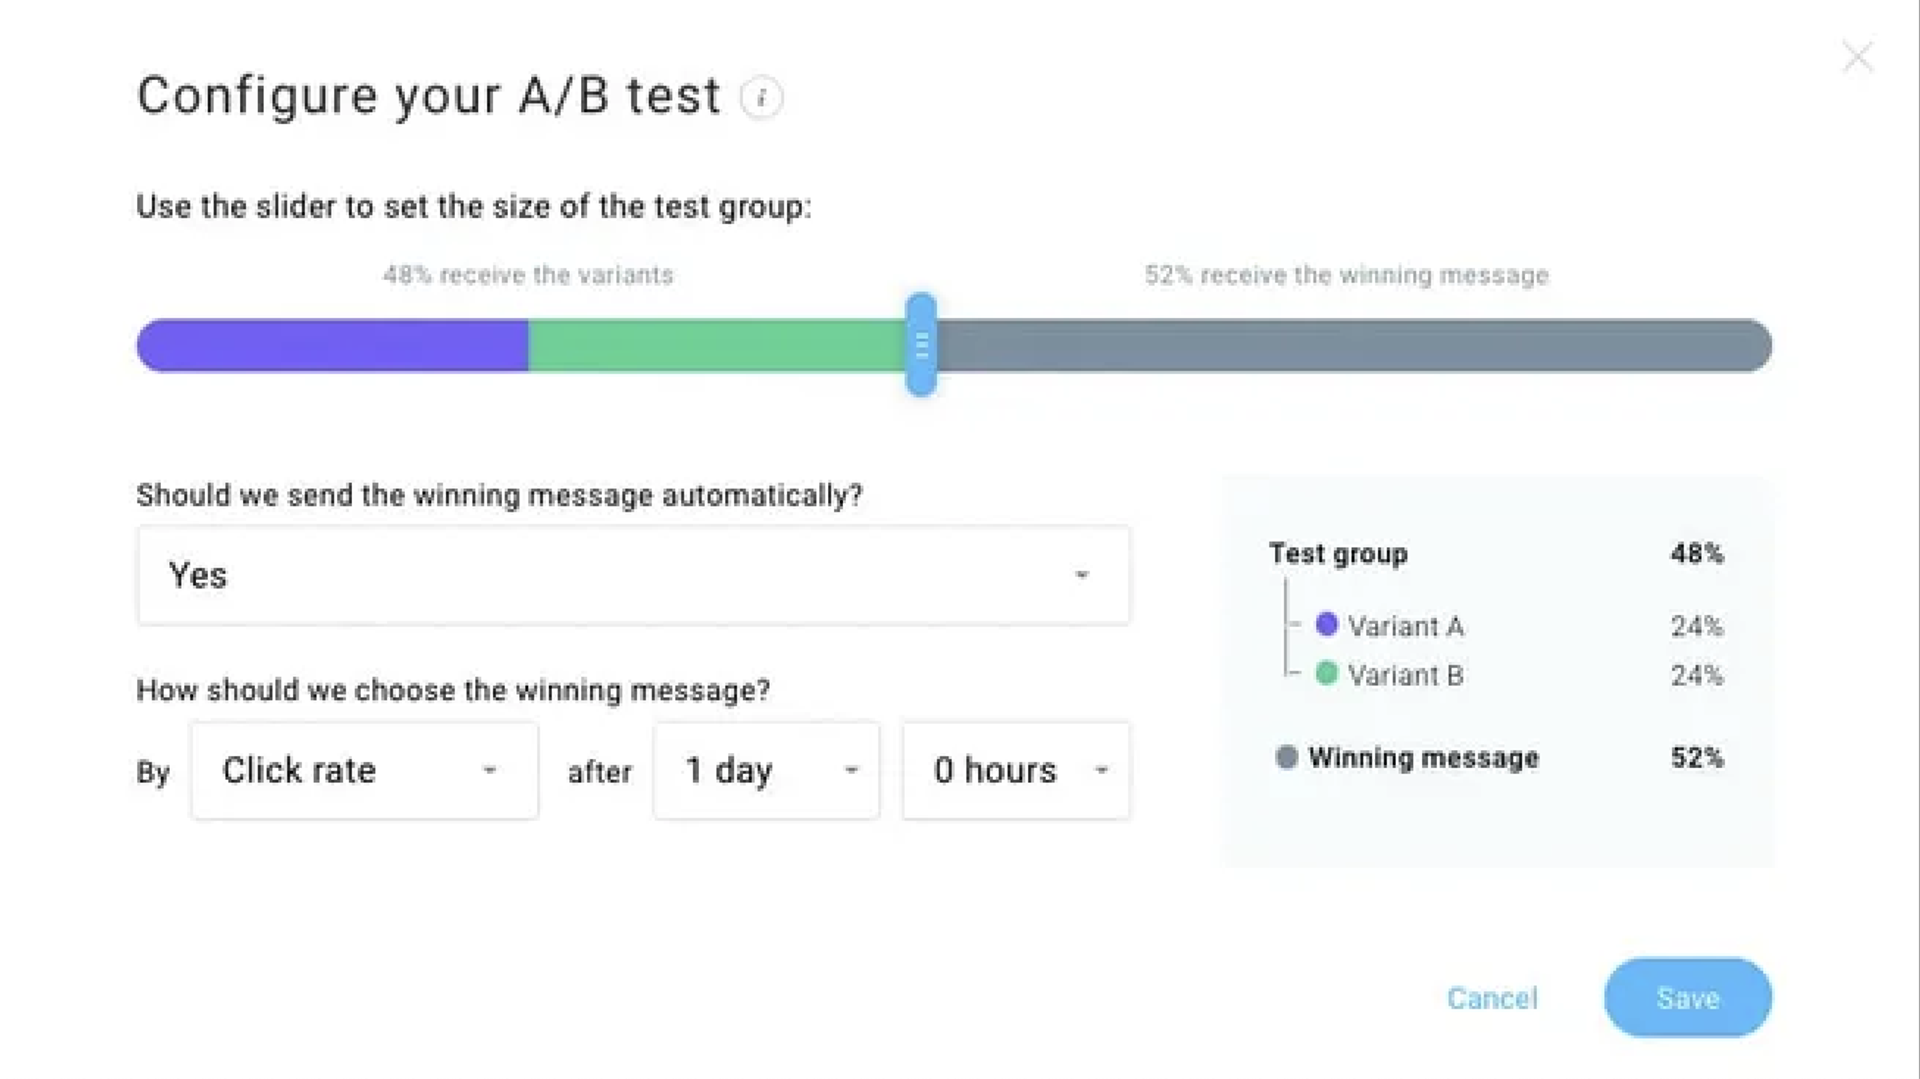The width and height of the screenshot is (1920, 1079).
Task: Save the A/B test configuration
Action: (x=1687, y=998)
